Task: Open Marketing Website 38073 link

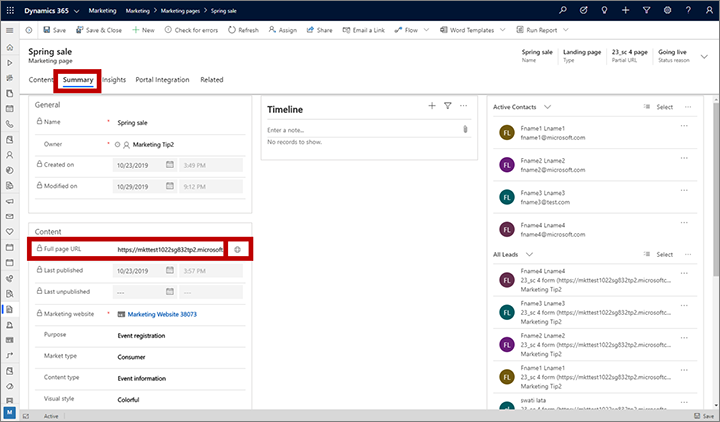Action: point(162,315)
